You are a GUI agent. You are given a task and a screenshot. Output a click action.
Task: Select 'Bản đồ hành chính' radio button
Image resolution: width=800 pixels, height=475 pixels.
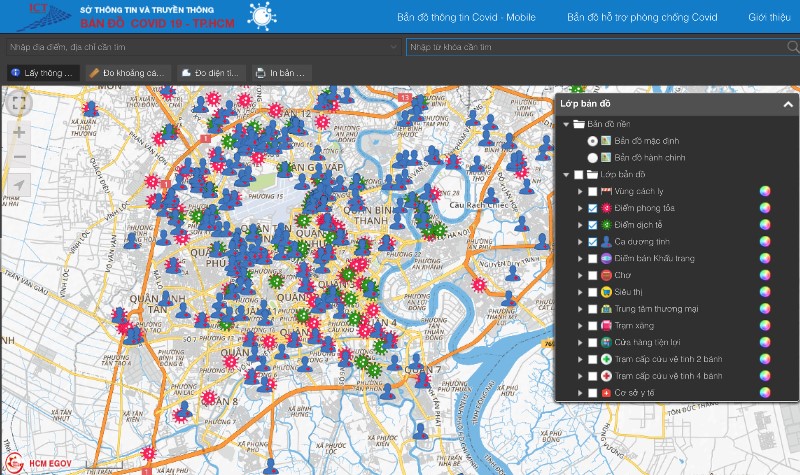coord(592,158)
